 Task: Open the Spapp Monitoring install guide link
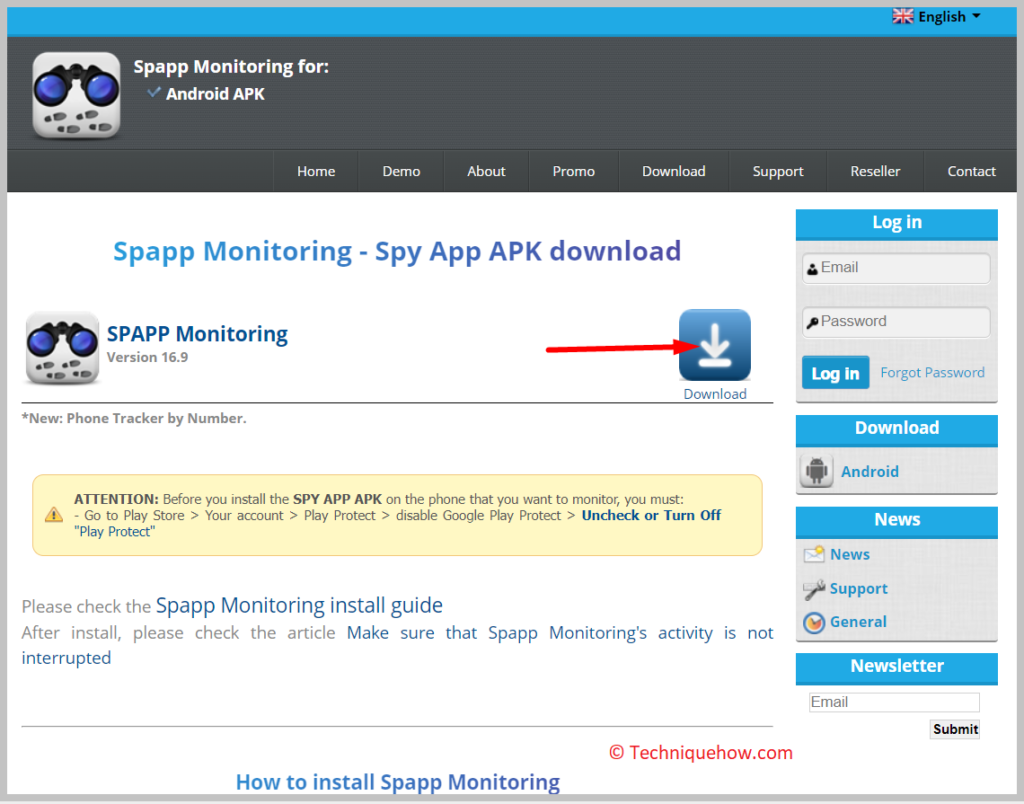299,605
